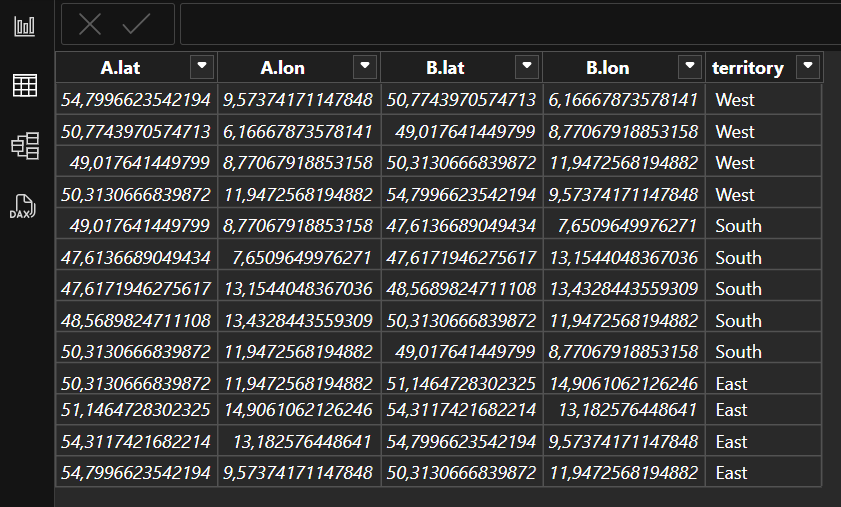Switch to the Table view icon
Viewport: 841px width, 507px height.
point(25,86)
